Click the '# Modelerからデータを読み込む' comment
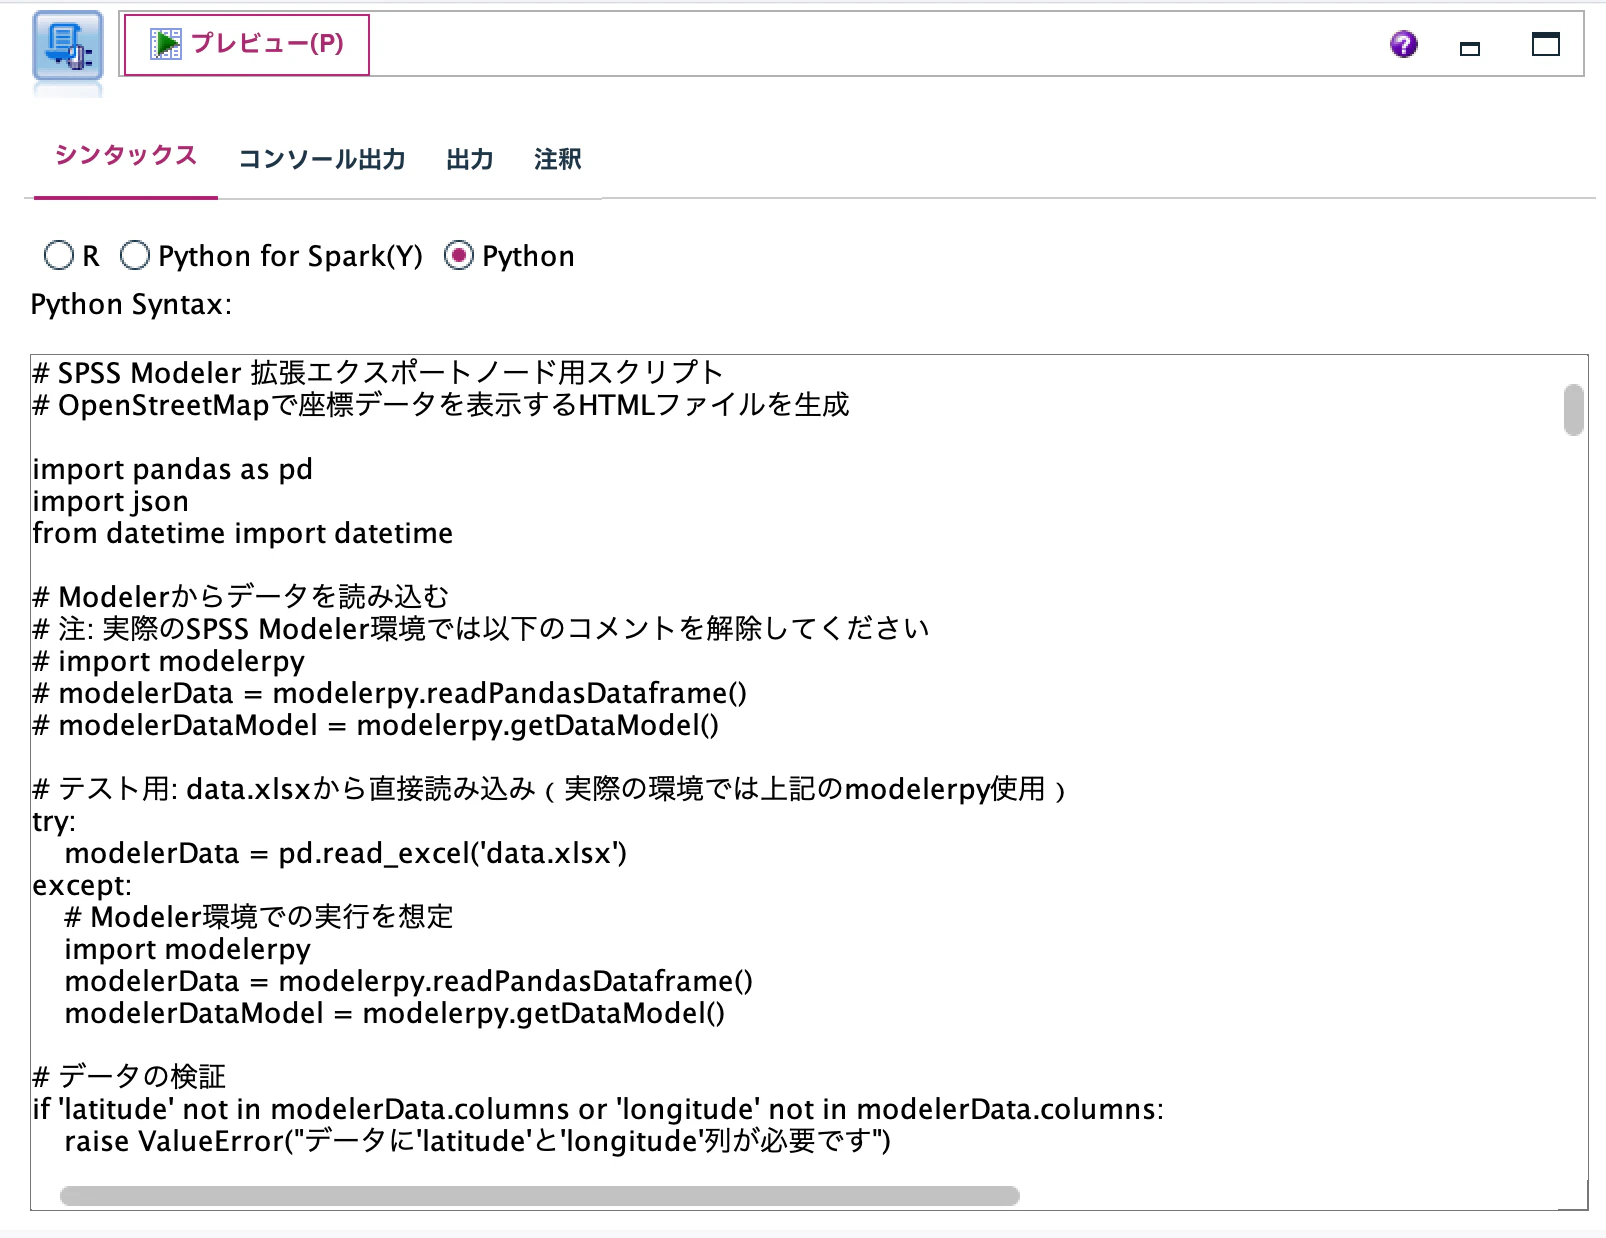This screenshot has height=1238, width=1606. (241, 597)
